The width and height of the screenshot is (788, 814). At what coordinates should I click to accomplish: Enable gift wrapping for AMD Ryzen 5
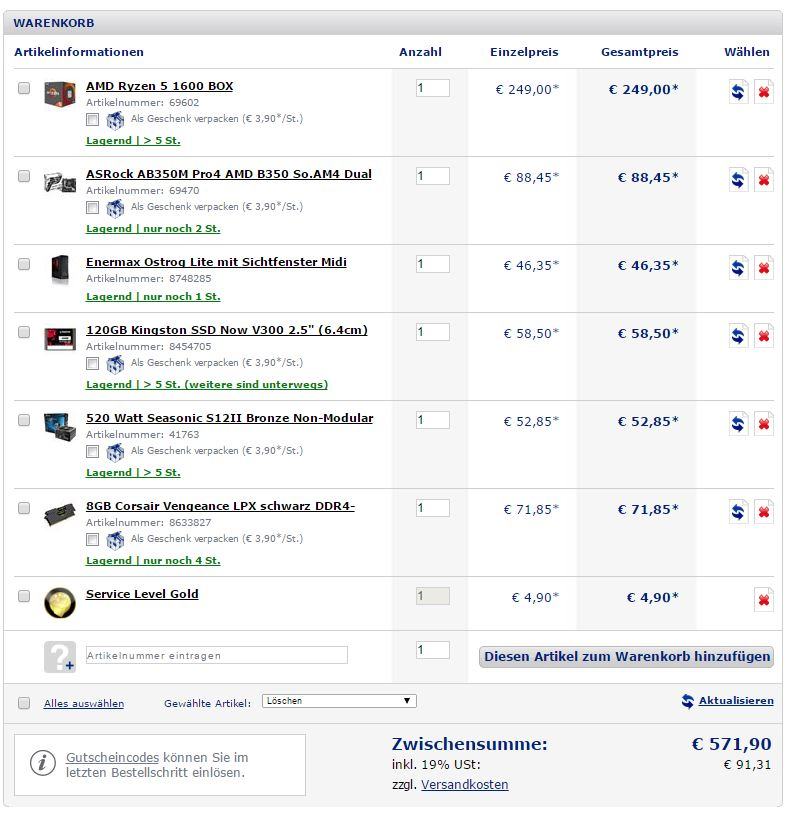pyautogui.click(x=92, y=120)
